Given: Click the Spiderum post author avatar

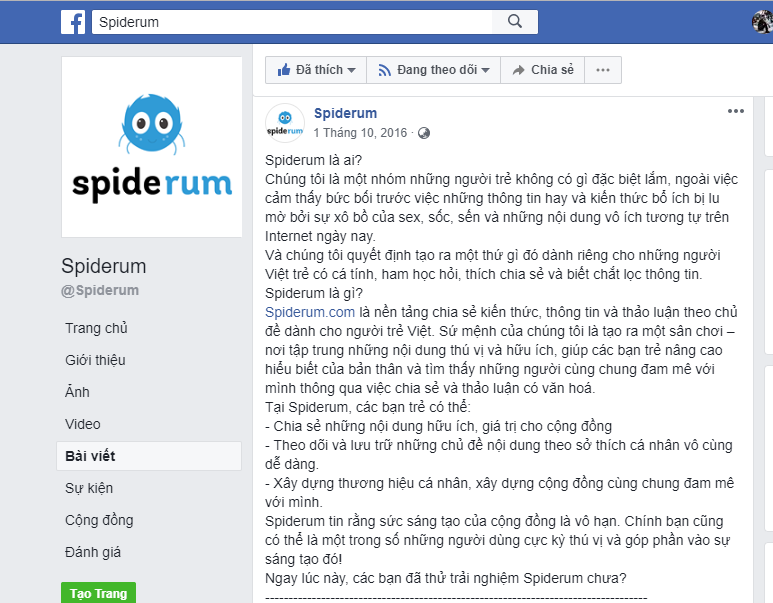Looking at the screenshot, I should 285,123.
